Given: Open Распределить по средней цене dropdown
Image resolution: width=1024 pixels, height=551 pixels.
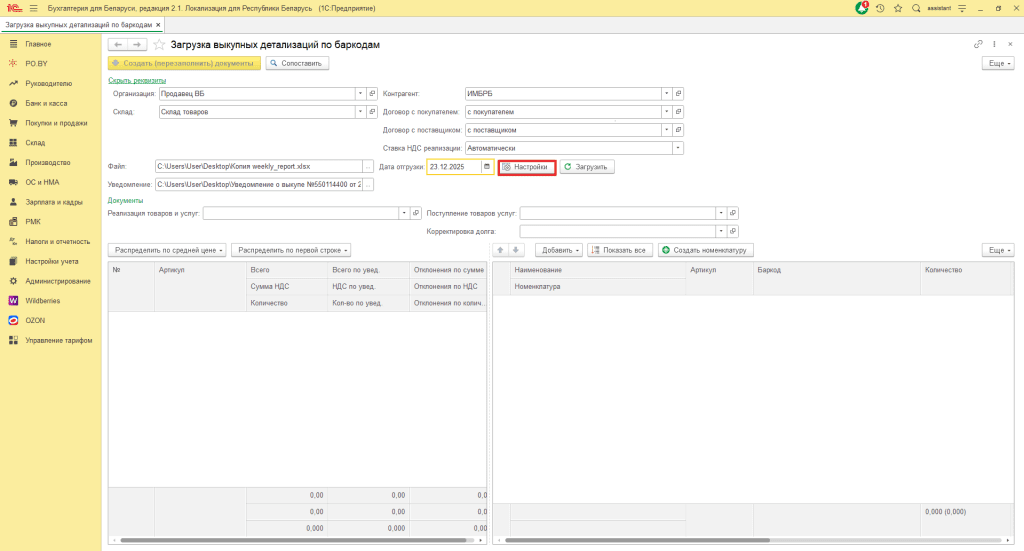Looking at the screenshot, I should point(167,249).
